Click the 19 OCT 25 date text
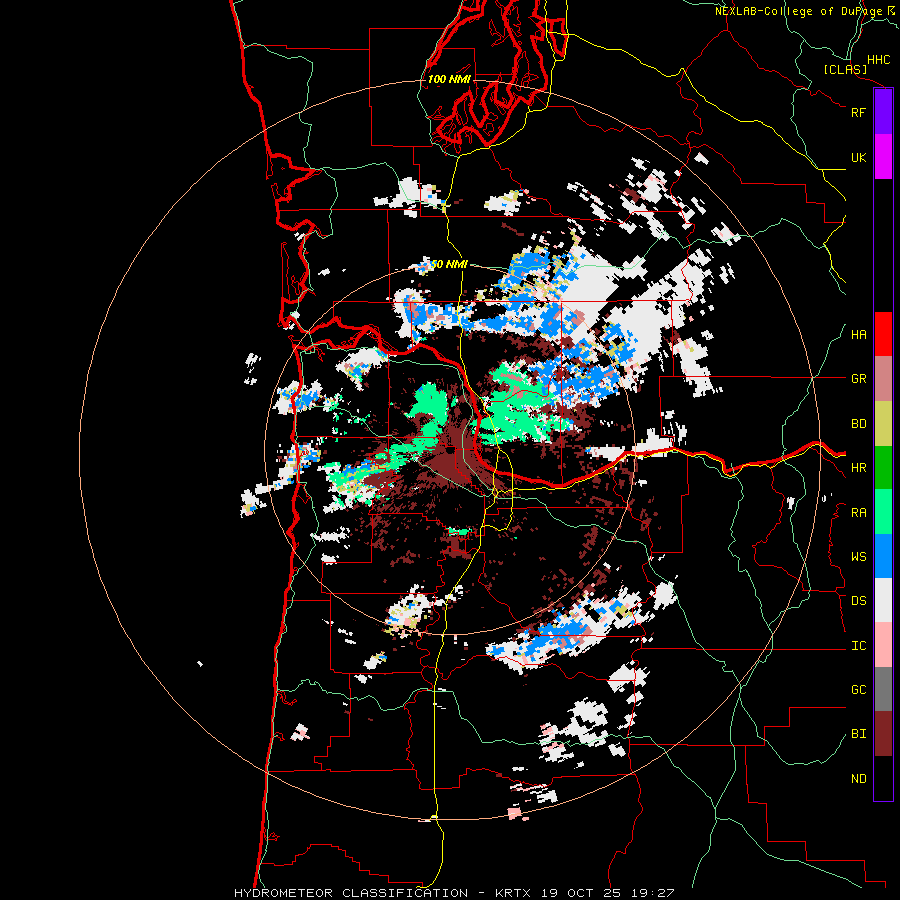The image size is (900, 900). point(582,893)
